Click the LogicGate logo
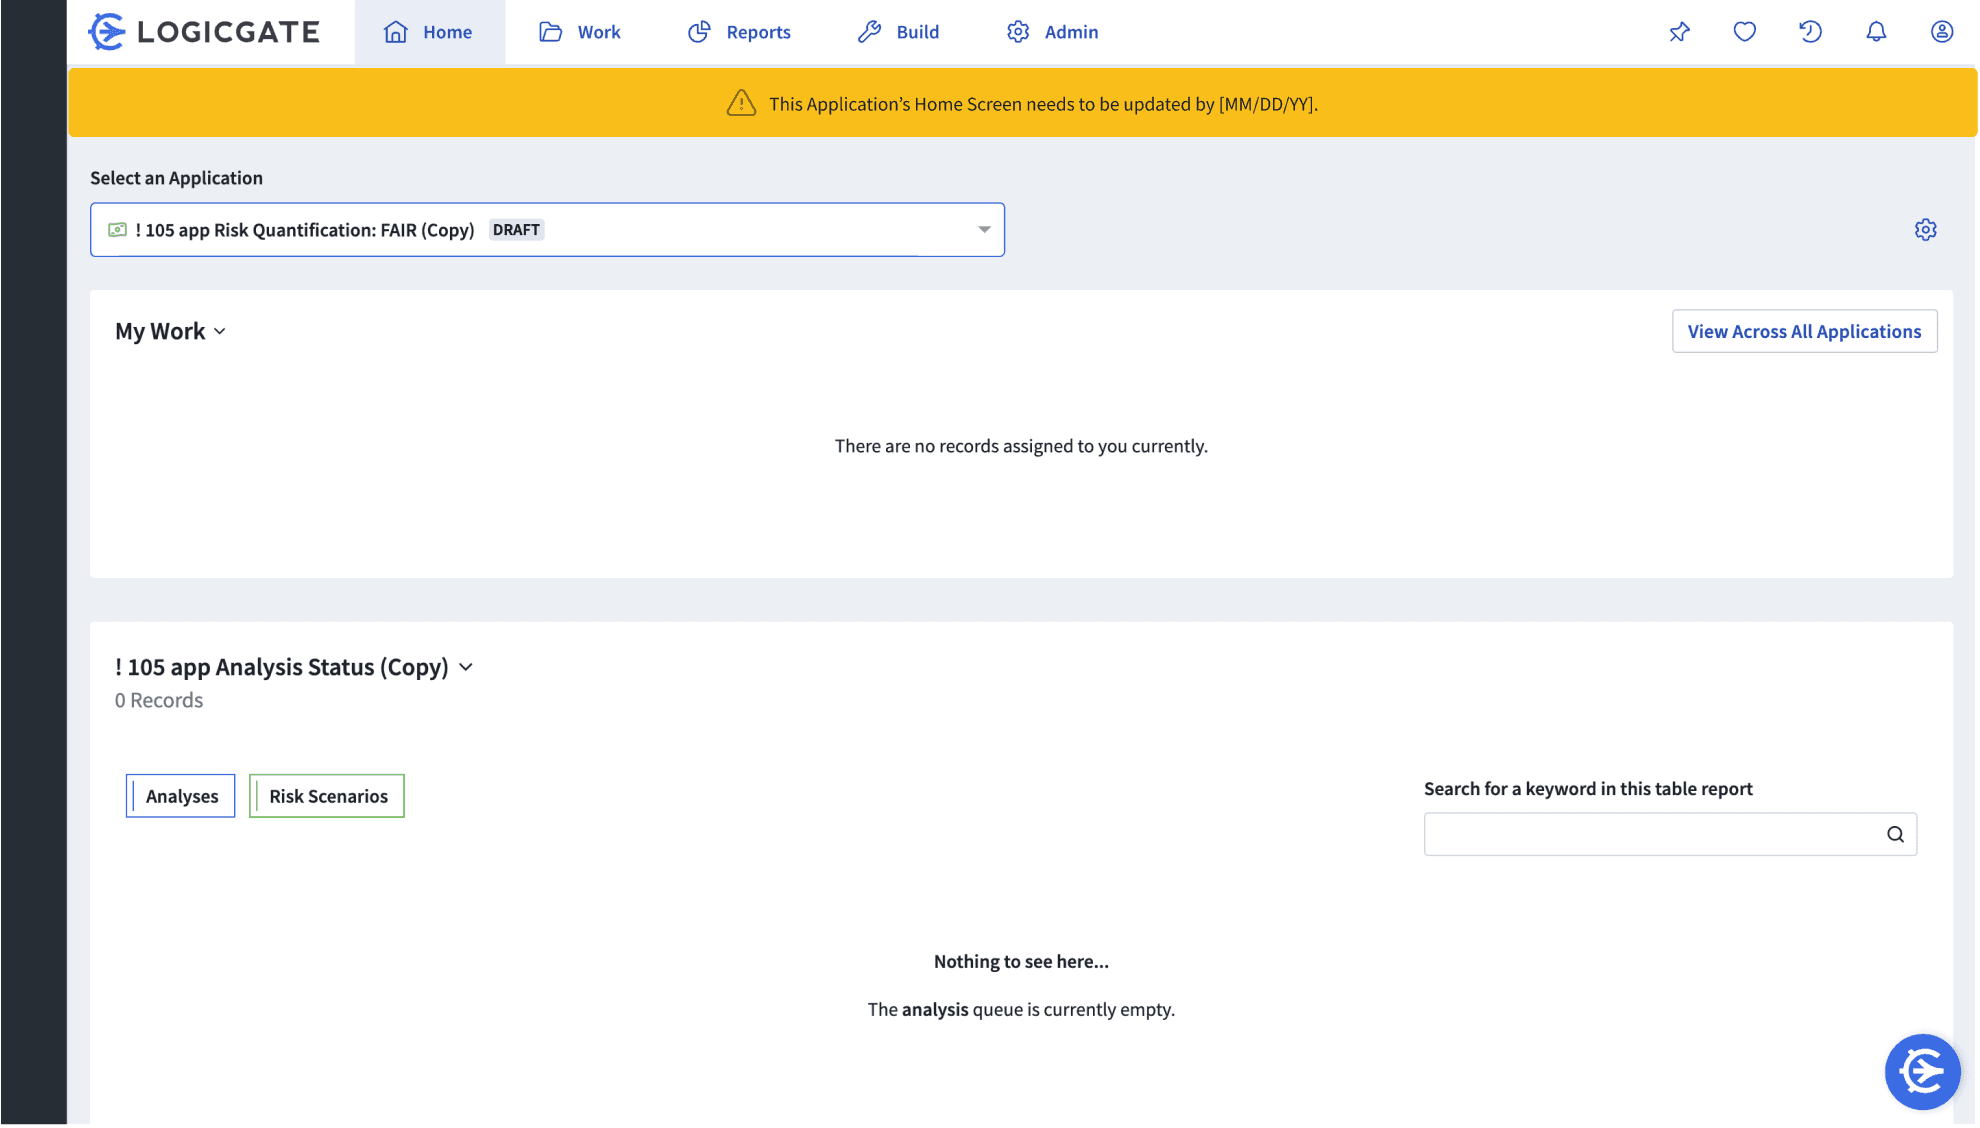Viewport: 1980px width, 1128px height. coord(204,32)
